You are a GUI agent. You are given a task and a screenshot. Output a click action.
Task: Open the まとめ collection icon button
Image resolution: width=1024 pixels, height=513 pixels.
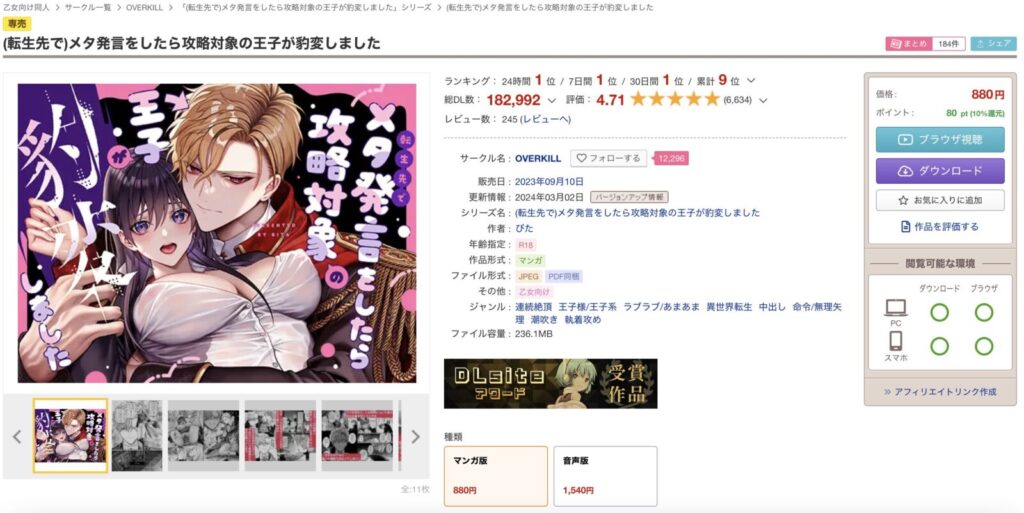[x=908, y=44]
